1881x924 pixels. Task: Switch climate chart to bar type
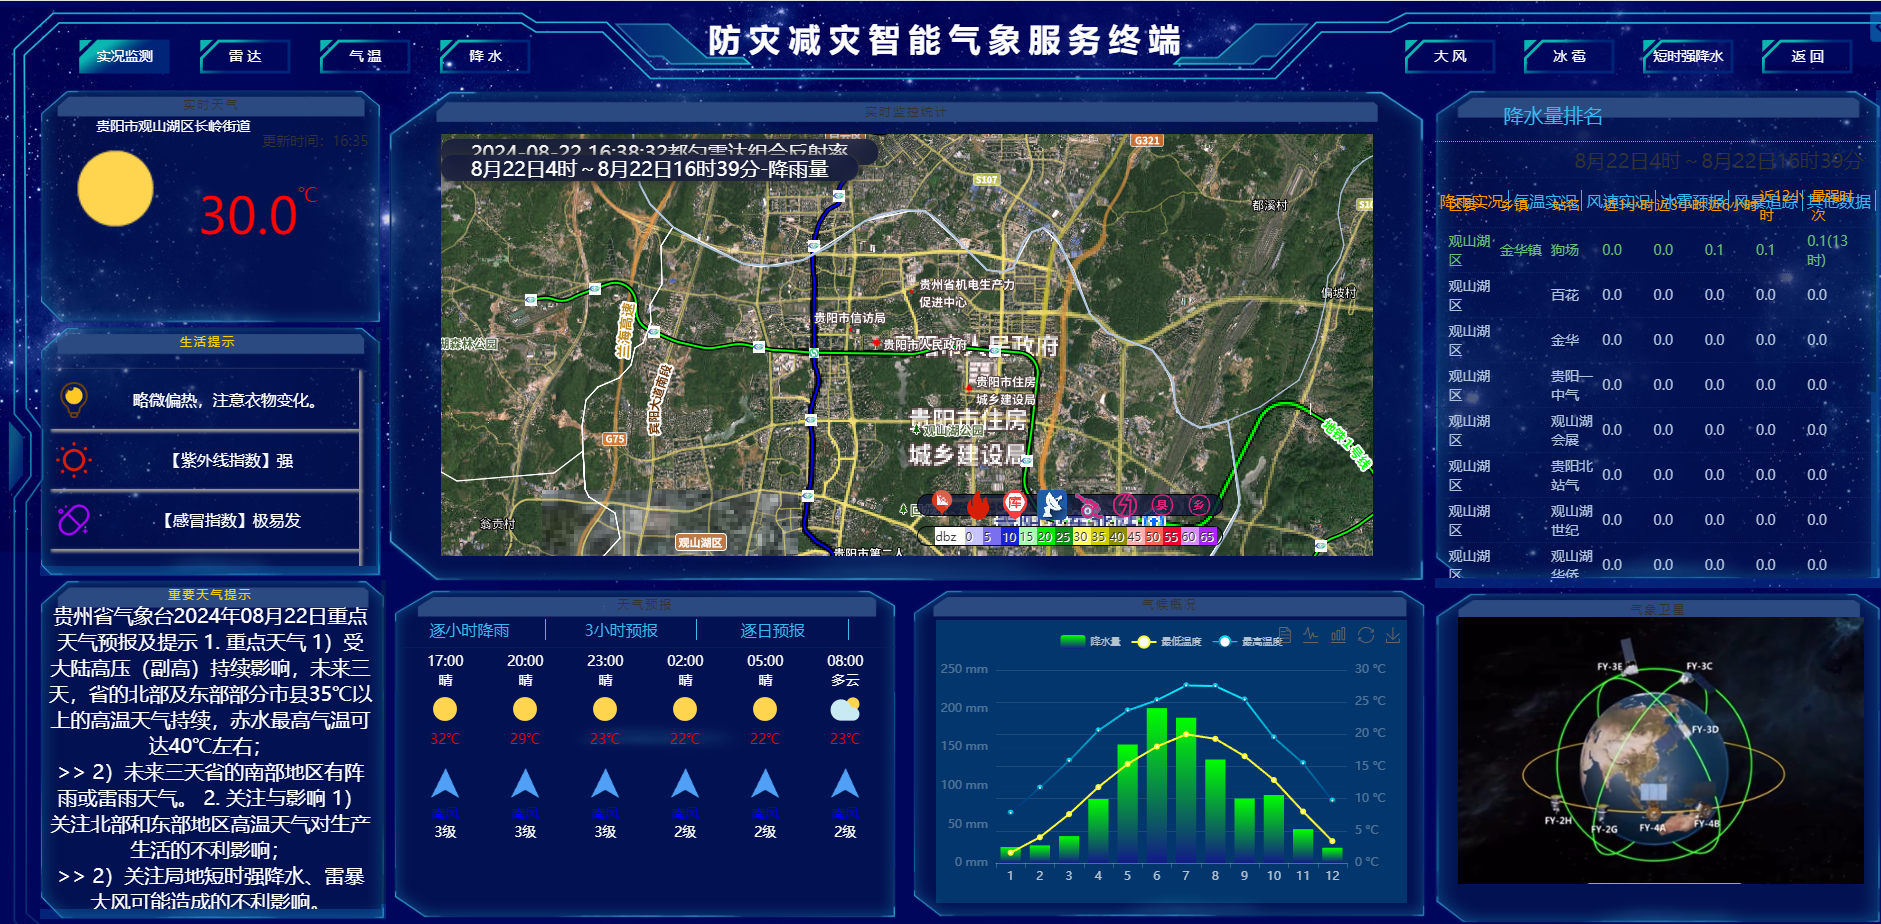(1338, 635)
